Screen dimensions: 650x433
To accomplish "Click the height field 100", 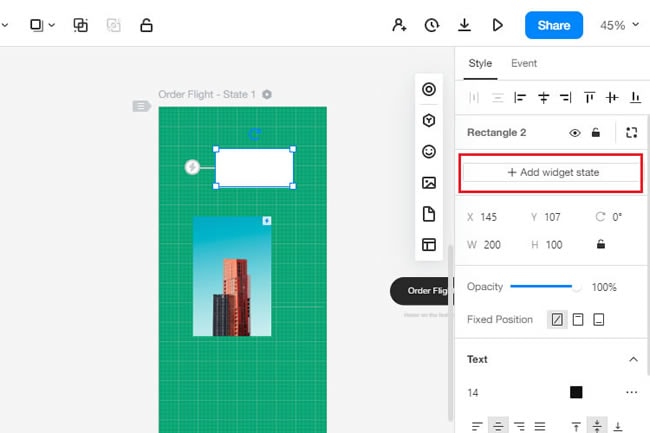I will [554, 245].
